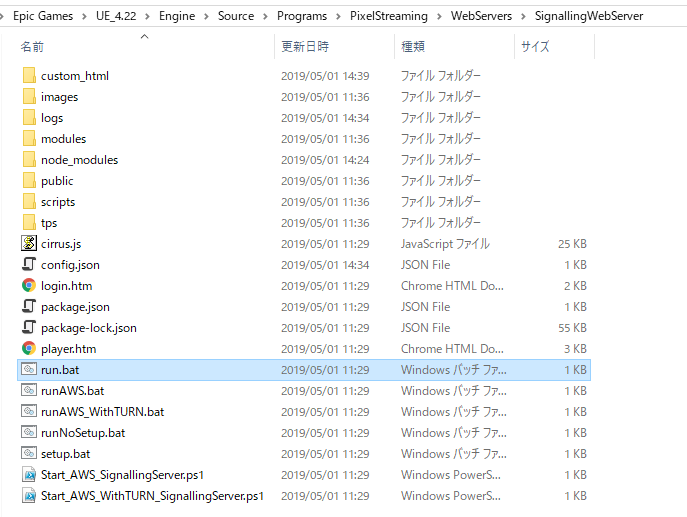Sort by the 種類 column header
This screenshot has height=517, width=687.
[x=413, y=46]
